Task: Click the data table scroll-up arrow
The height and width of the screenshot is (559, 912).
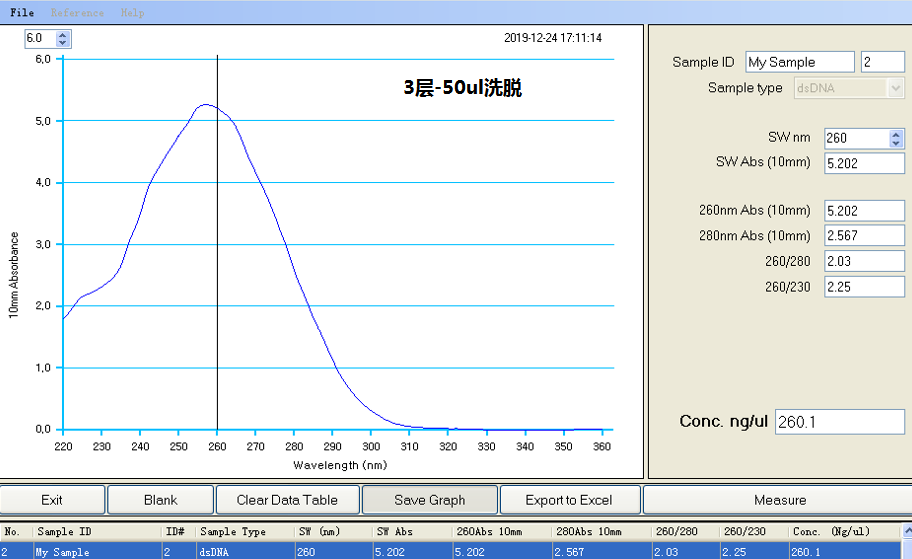Action: [x=907, y=531]
